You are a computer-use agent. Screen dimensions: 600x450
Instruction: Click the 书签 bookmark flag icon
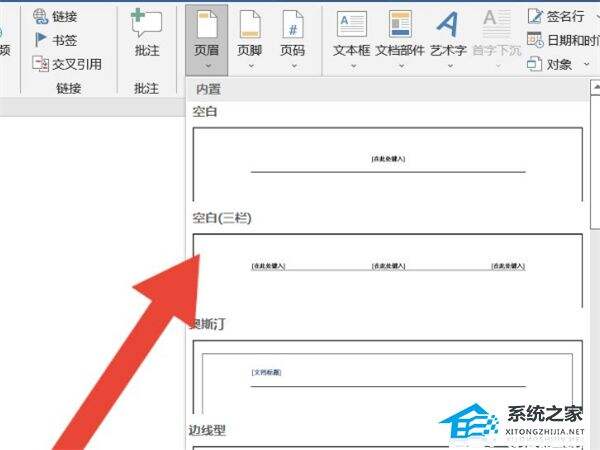click(x=40, y=40)
